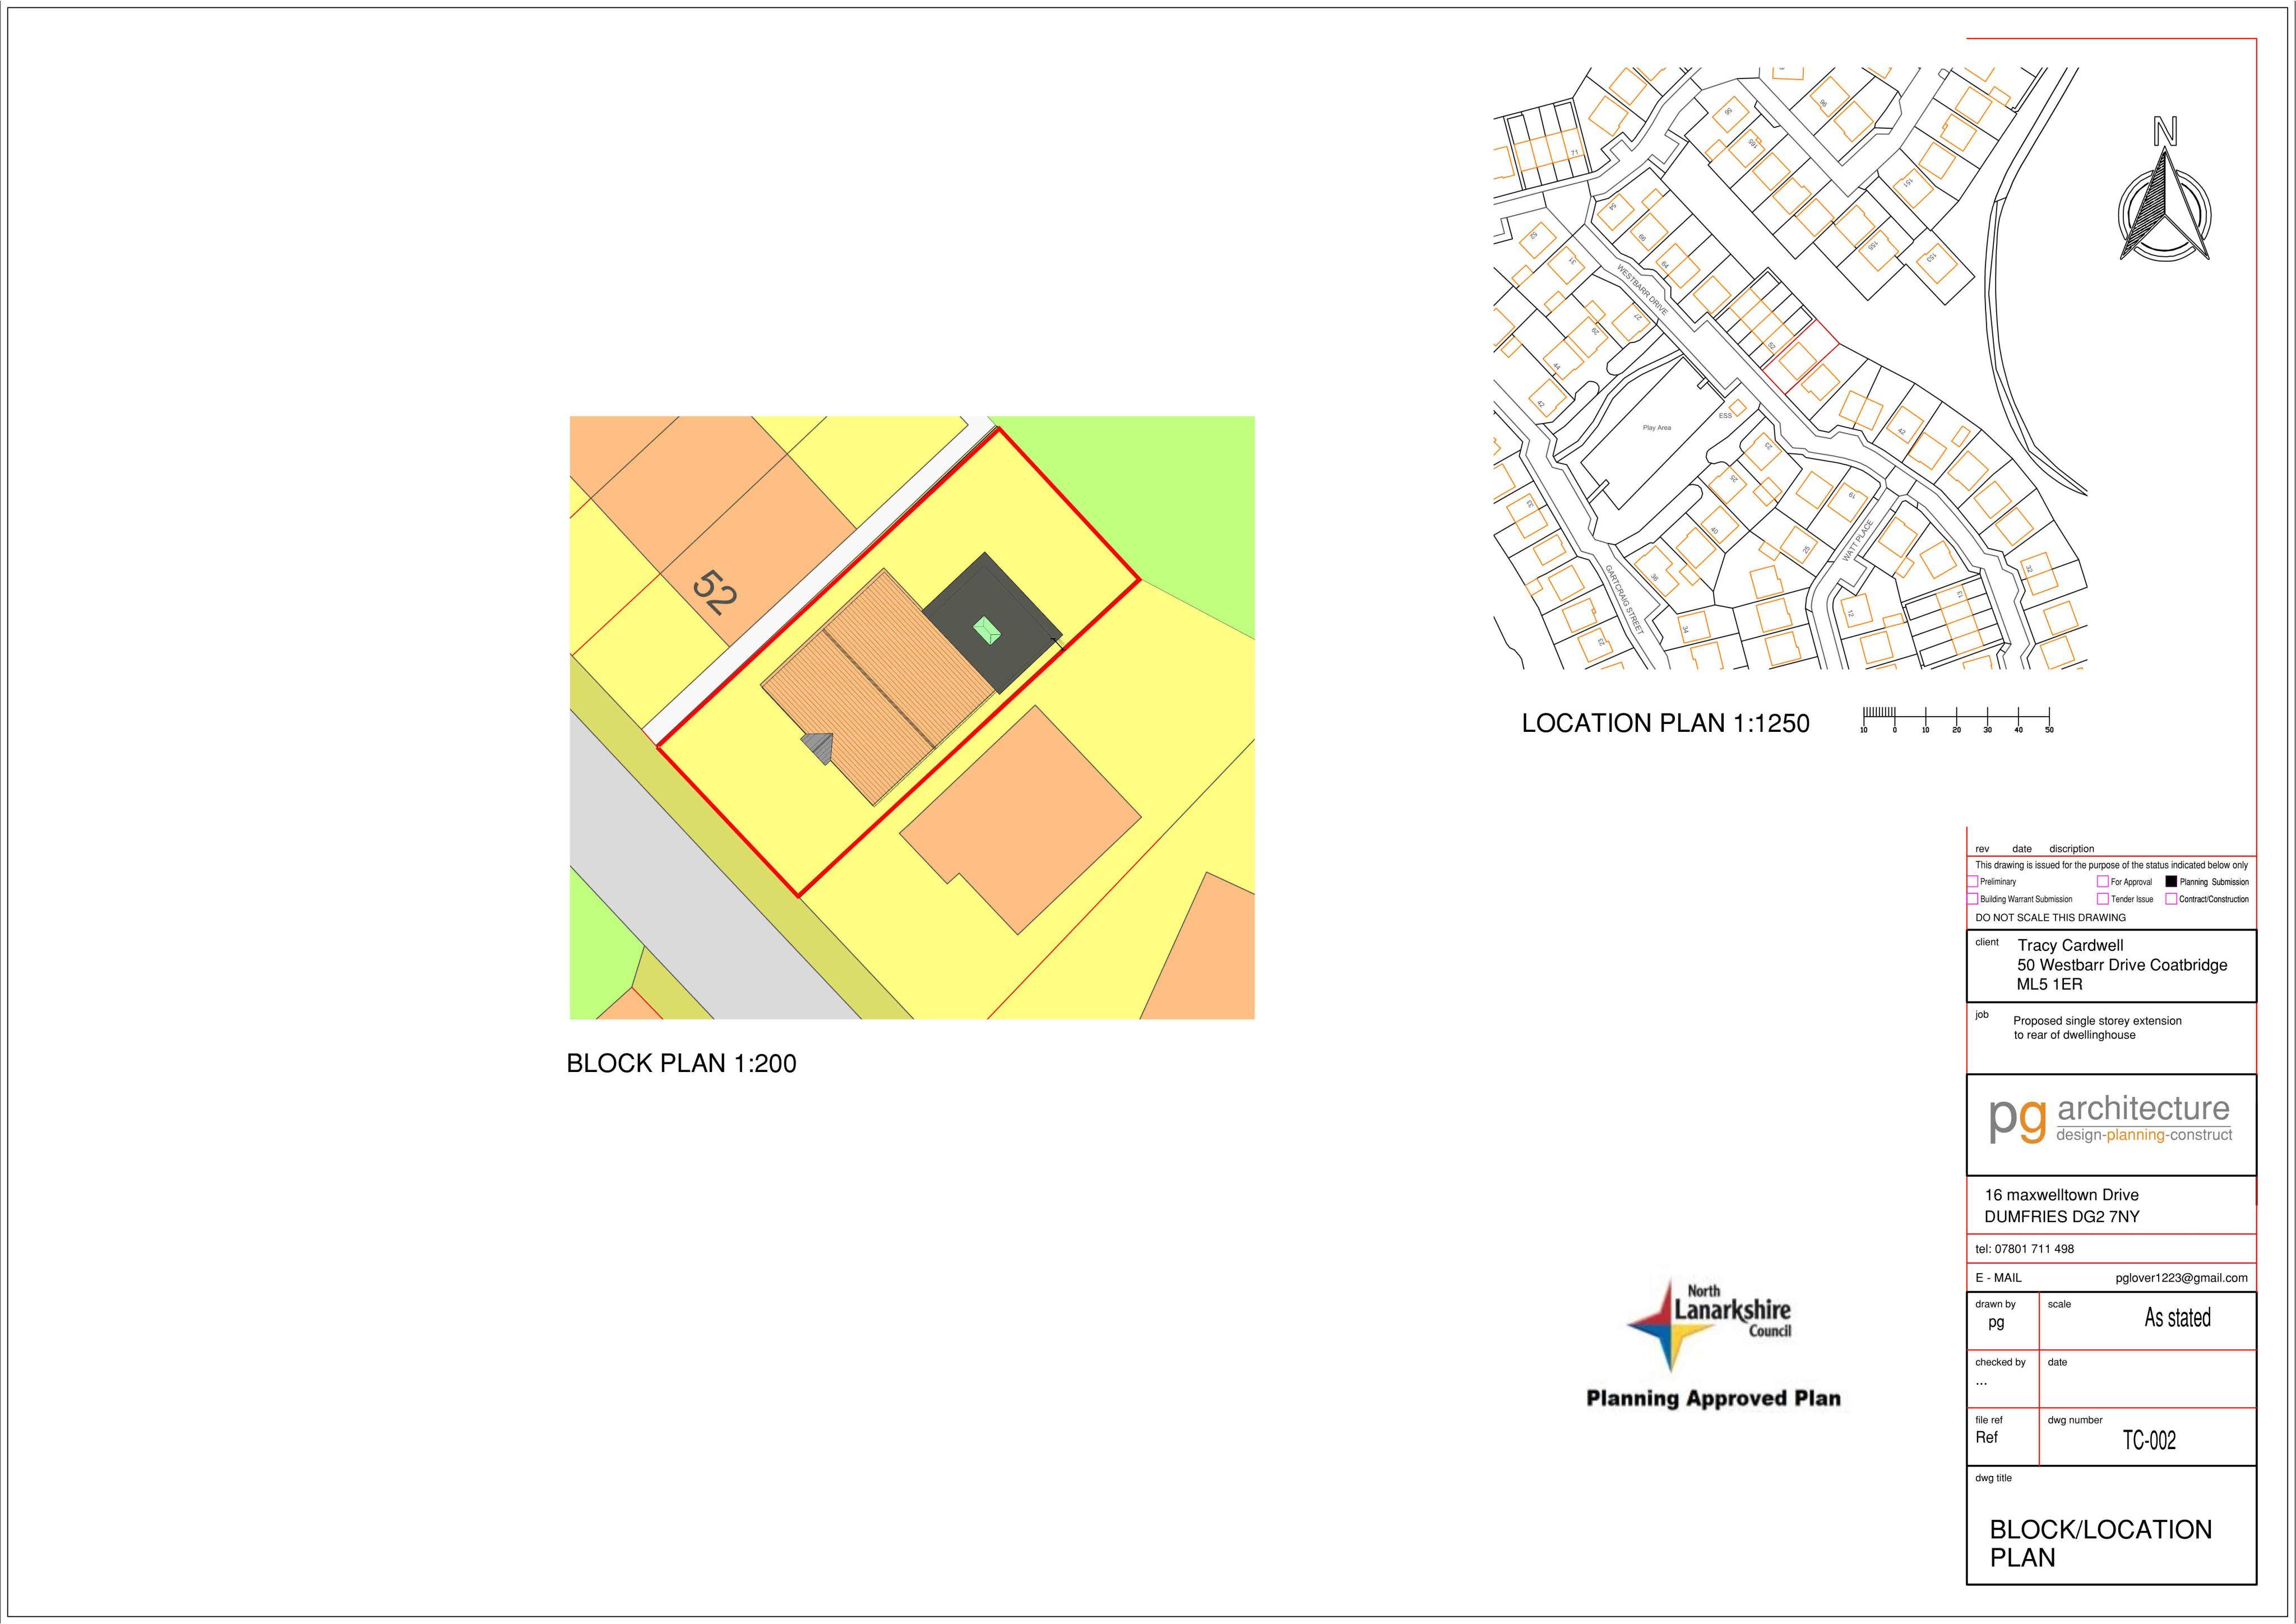Tick the Preliminary status checkbox
The width and height of the screenshot is (2296, 1624).
pos(1973,881)
